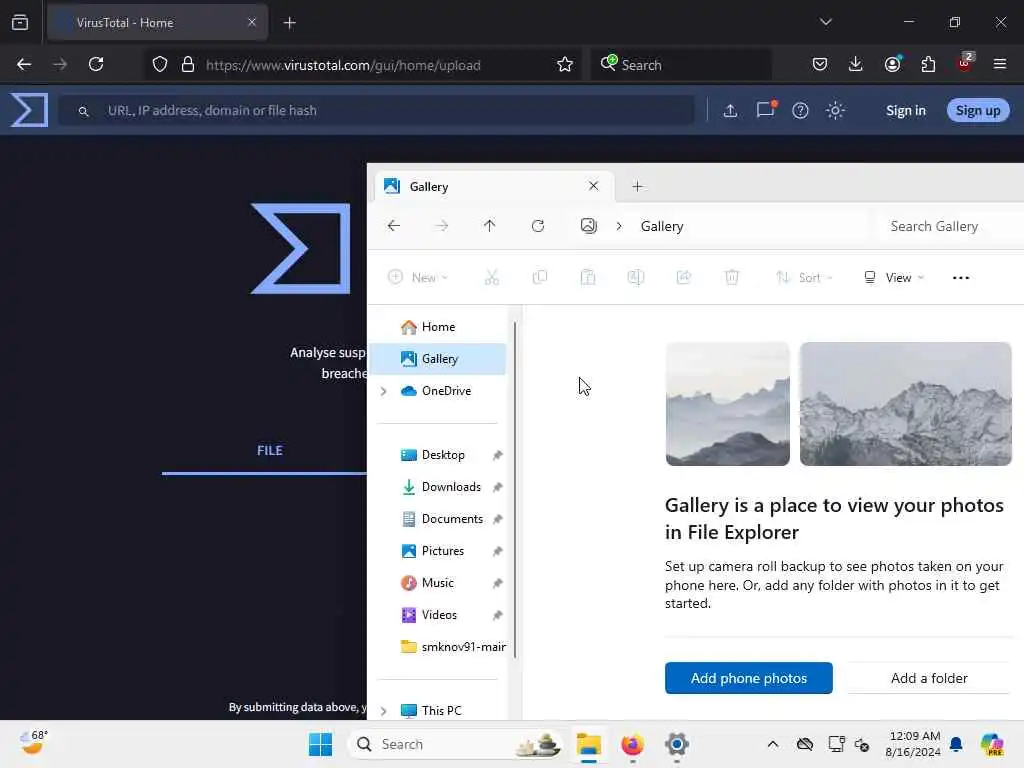
Task: Open the weather widget showing 68°
Action: 33,743
